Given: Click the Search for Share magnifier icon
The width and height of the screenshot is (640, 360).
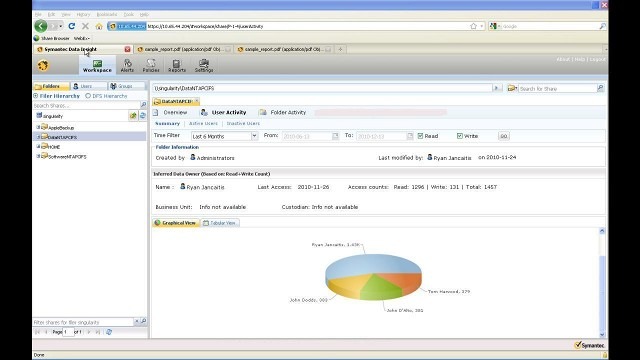Looking at the screenshot, I should (x=600, y=88).
